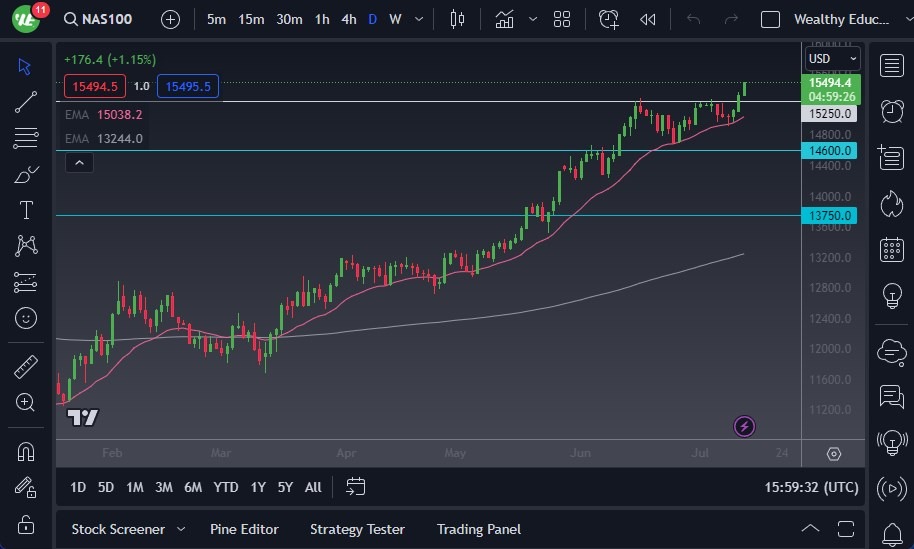The height and width of the screenshot is (549, 914).
Task: Toggle the magnet mode tool
Action: [26, 451]
